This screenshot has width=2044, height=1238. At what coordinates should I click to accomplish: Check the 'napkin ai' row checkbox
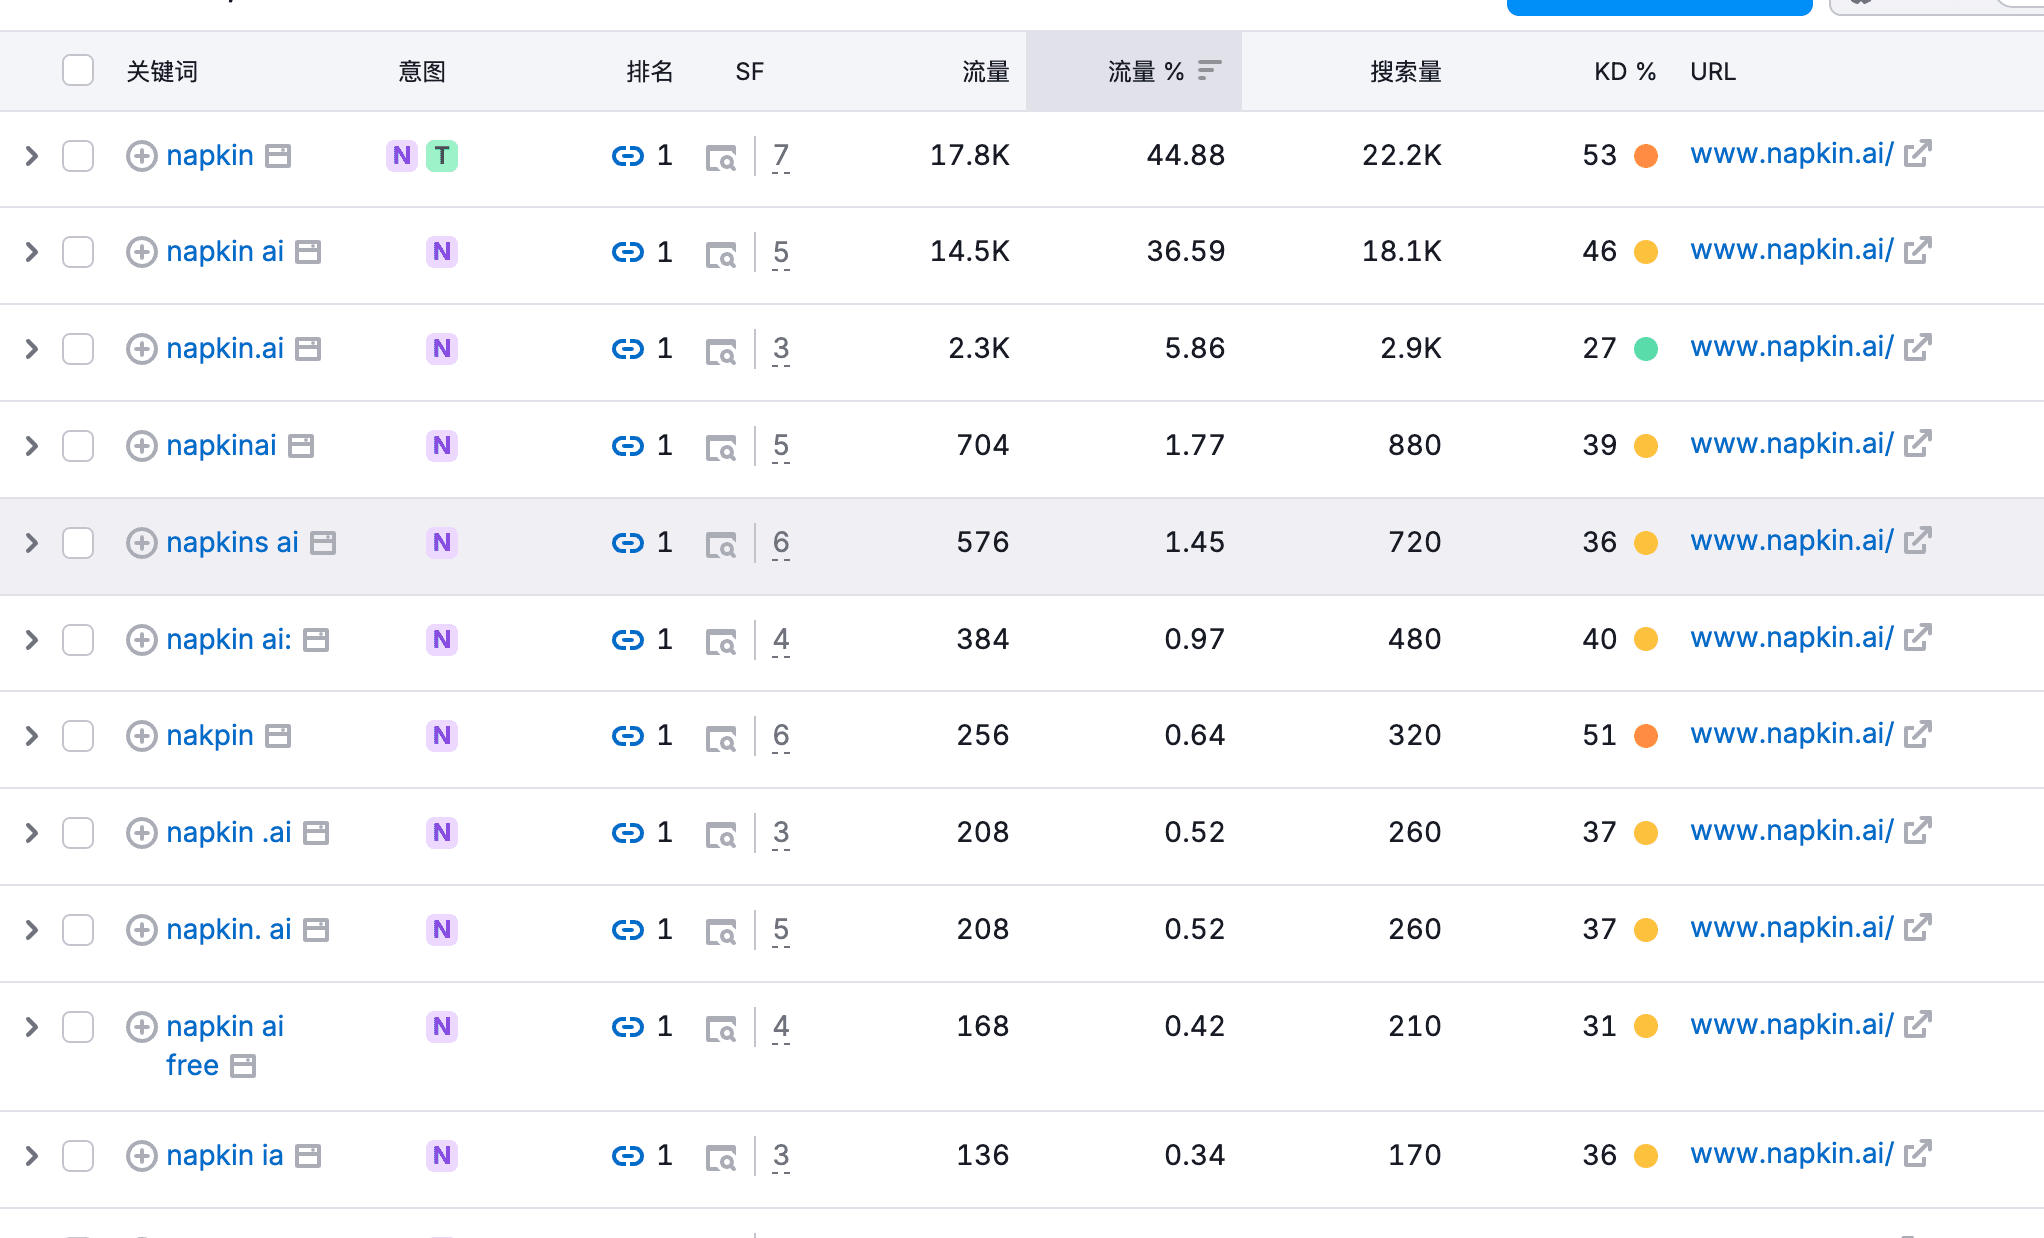(78, 252)
